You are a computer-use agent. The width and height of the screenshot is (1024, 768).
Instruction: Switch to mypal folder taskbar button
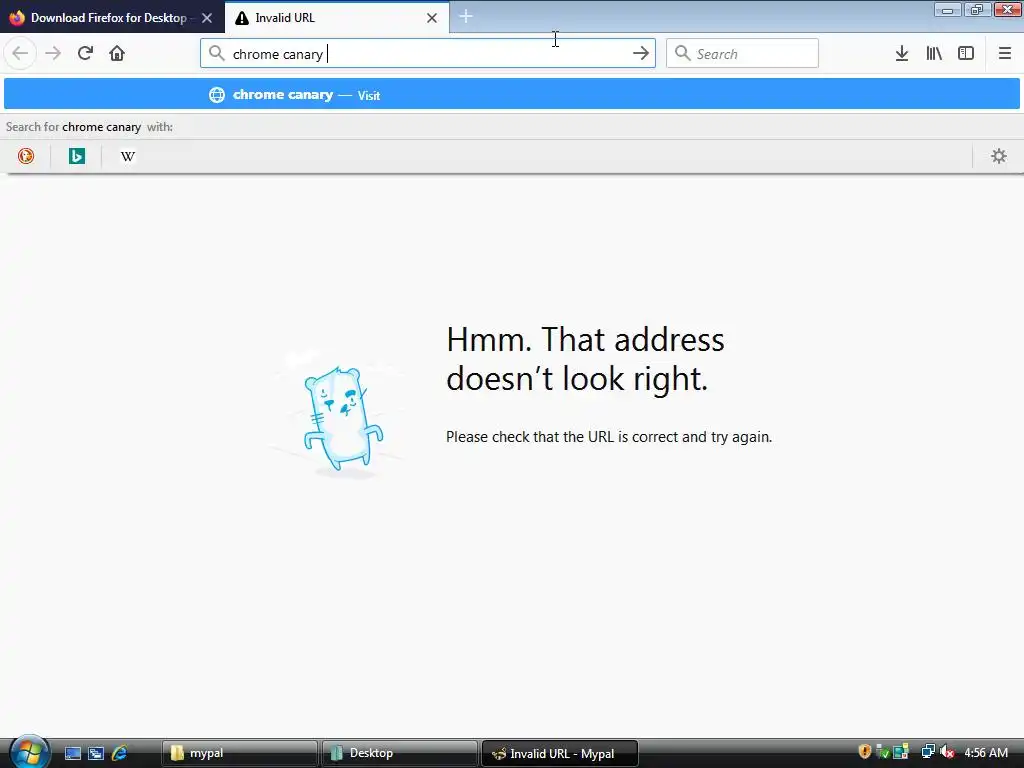click(x=239, y=753)
